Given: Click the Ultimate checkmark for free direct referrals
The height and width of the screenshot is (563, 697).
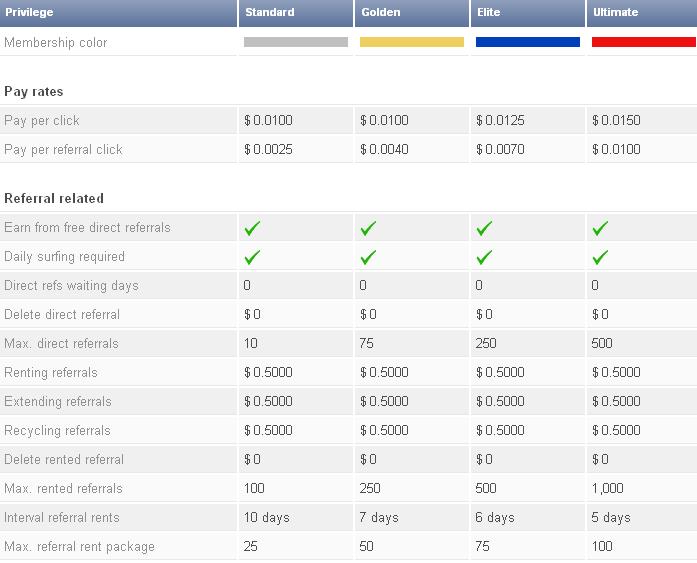Looking at the screenshot, I should pyautogui.click(x=600, y=228).
